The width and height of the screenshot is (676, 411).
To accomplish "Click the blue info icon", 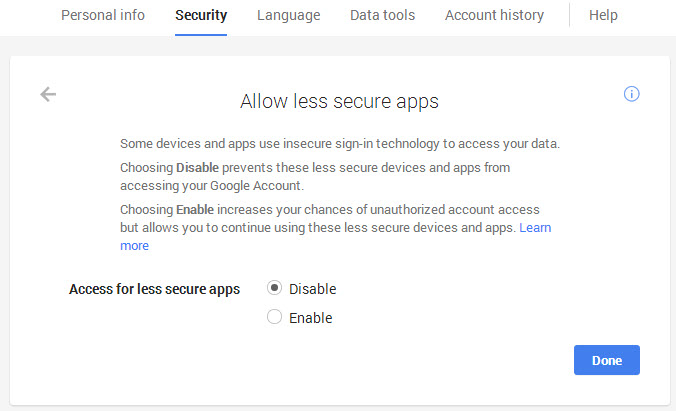I will (631, 94).
